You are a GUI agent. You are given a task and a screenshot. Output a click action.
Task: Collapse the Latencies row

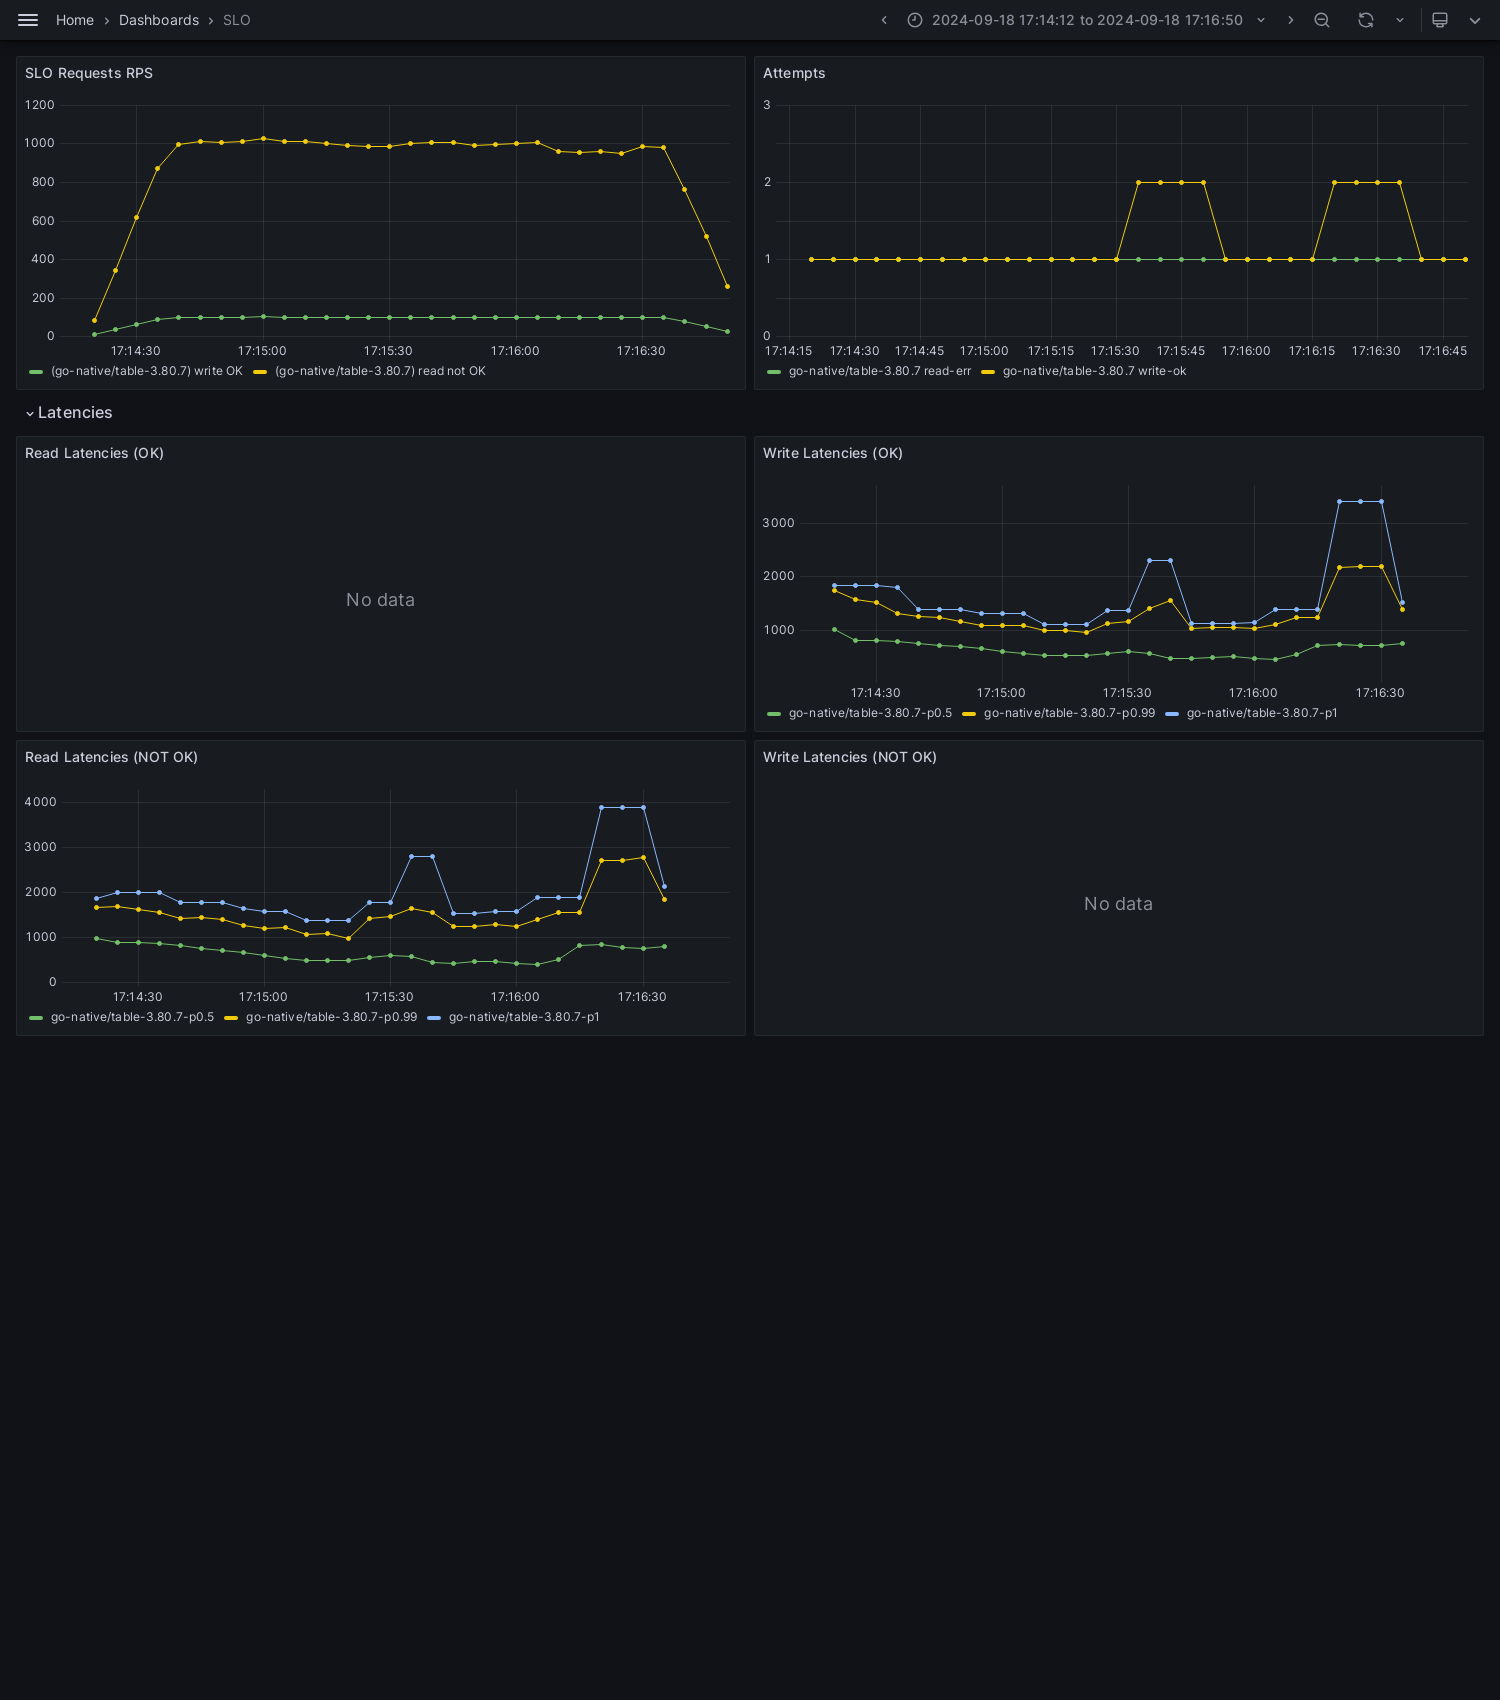pos(30,413)
